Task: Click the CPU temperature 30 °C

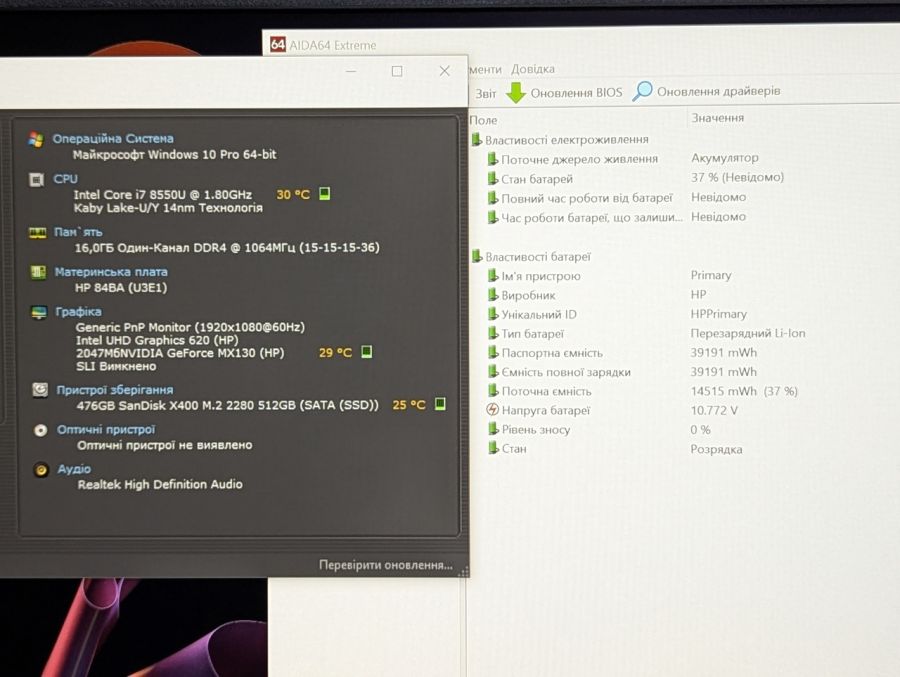Action: [293, 195]
